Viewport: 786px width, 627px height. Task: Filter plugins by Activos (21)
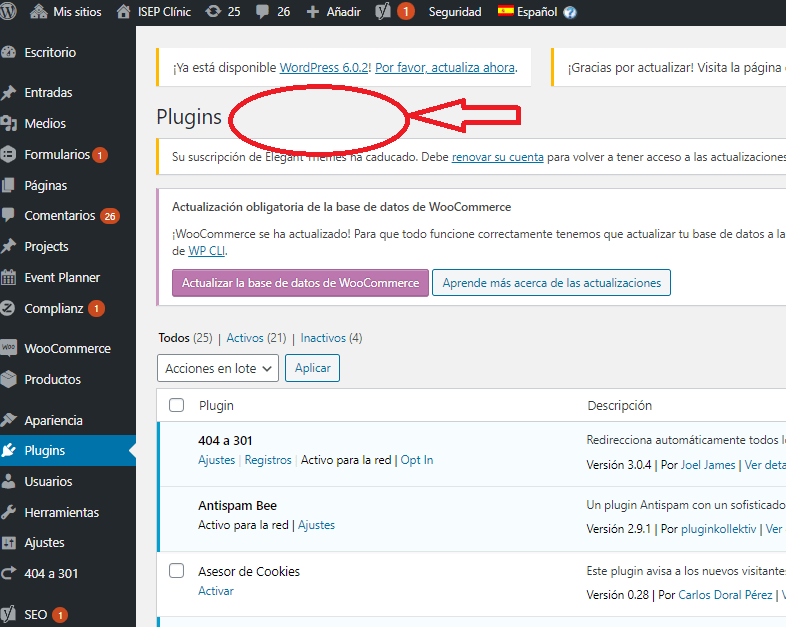256,338
